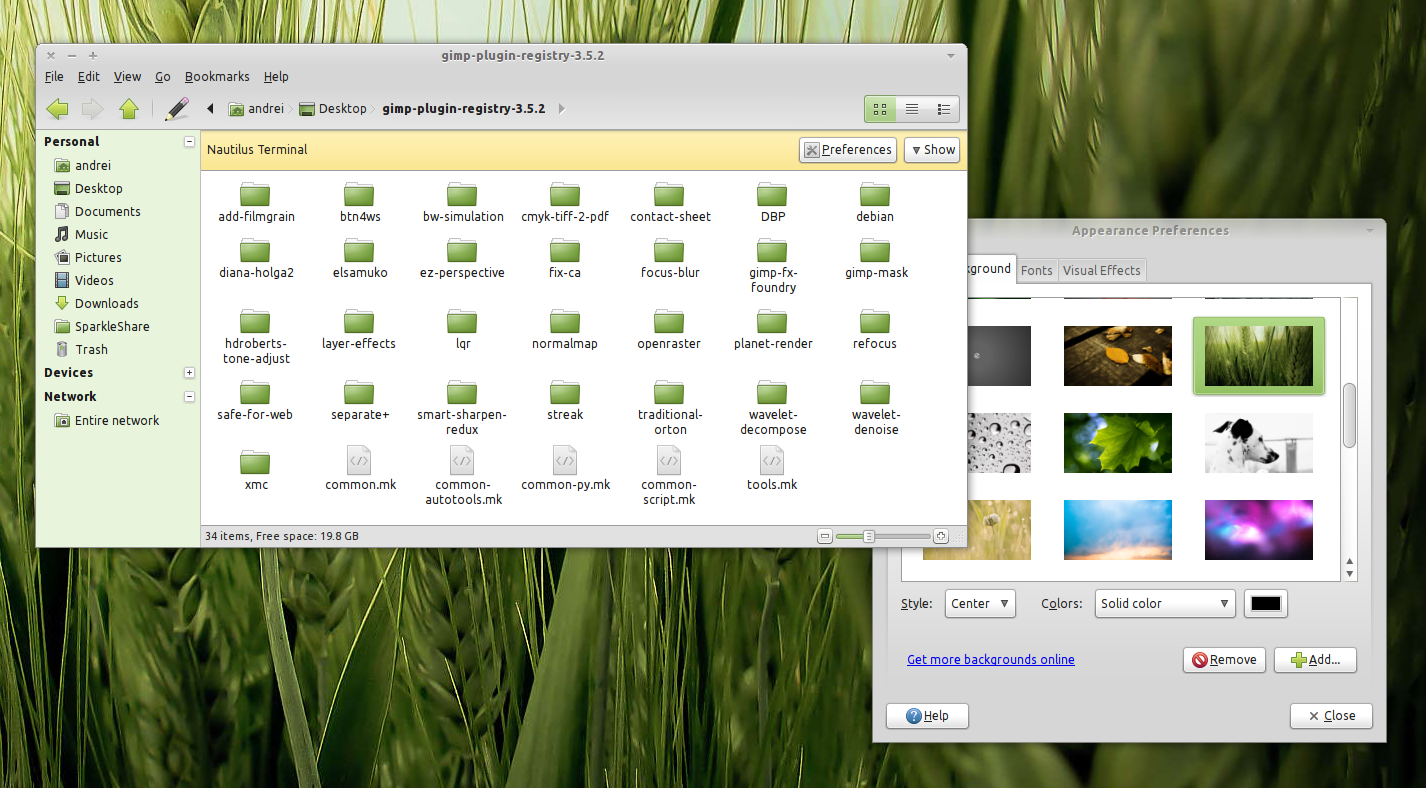Open the View menu
The height and width of the screenshot is (788, 1426).
127,77
